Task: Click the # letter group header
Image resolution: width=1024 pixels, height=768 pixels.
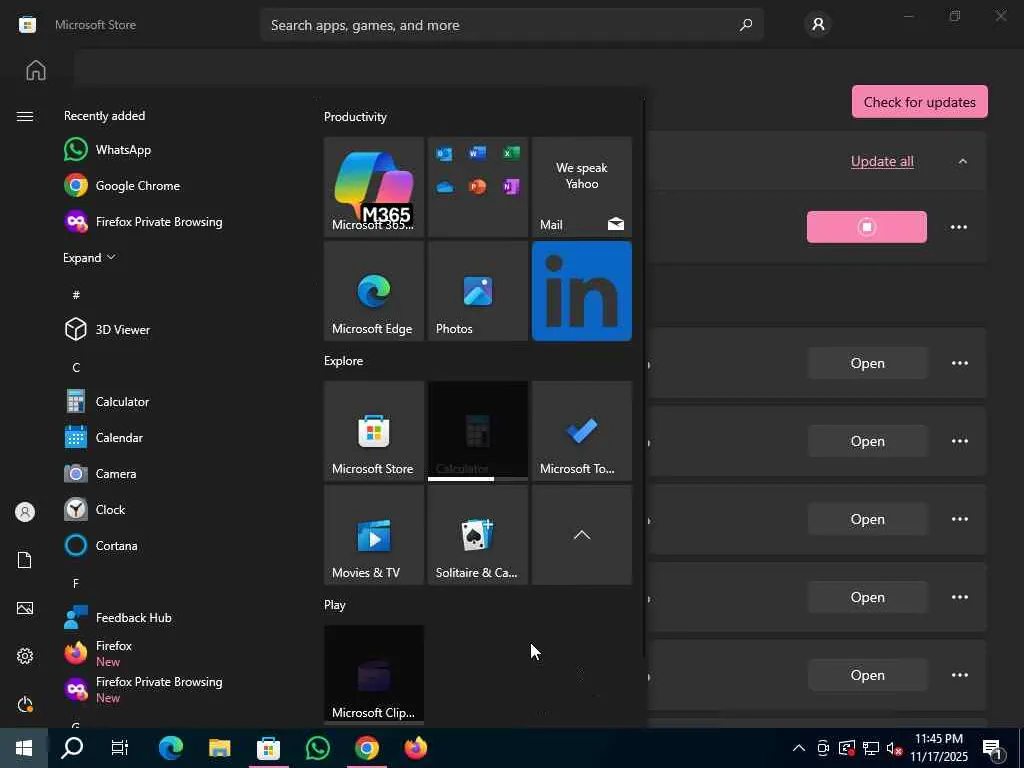Action: (76, 295)
